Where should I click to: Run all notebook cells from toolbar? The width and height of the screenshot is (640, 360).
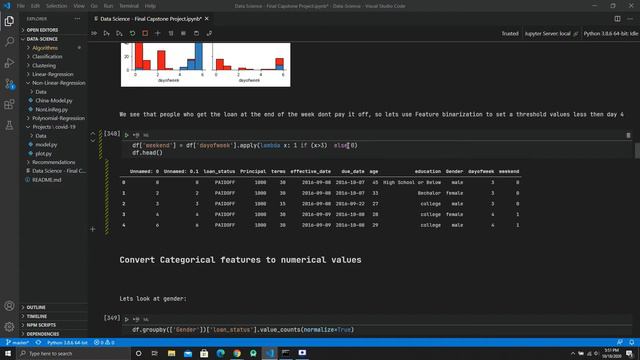(94, 33)
